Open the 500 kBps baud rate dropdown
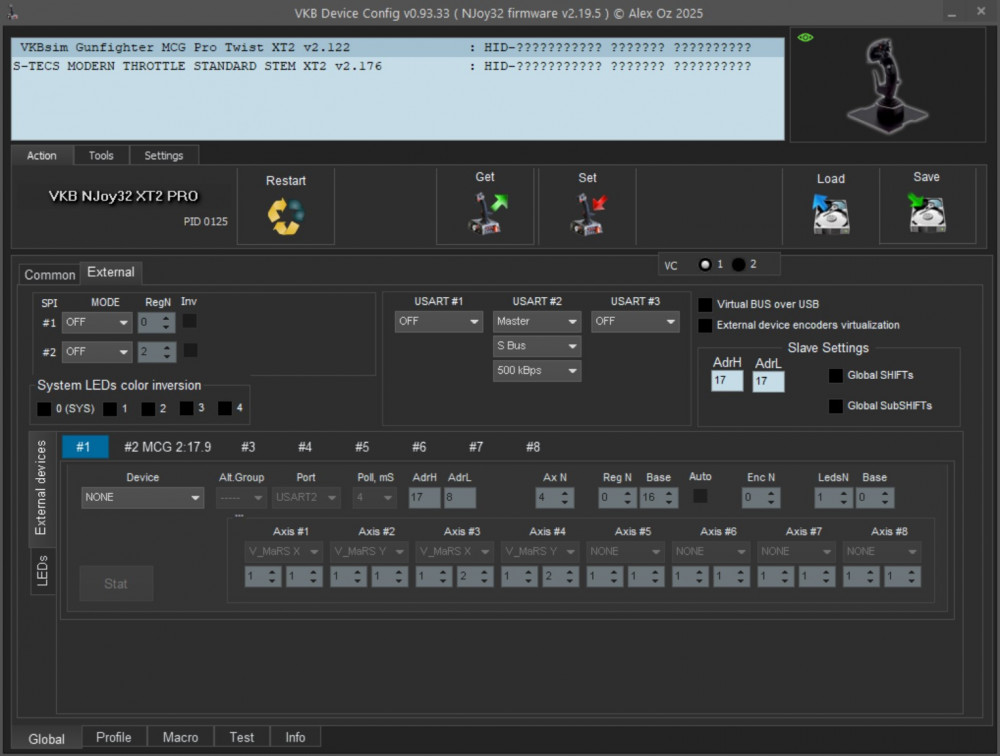This screenshot has width=1000, height=756. click(537, 370)
